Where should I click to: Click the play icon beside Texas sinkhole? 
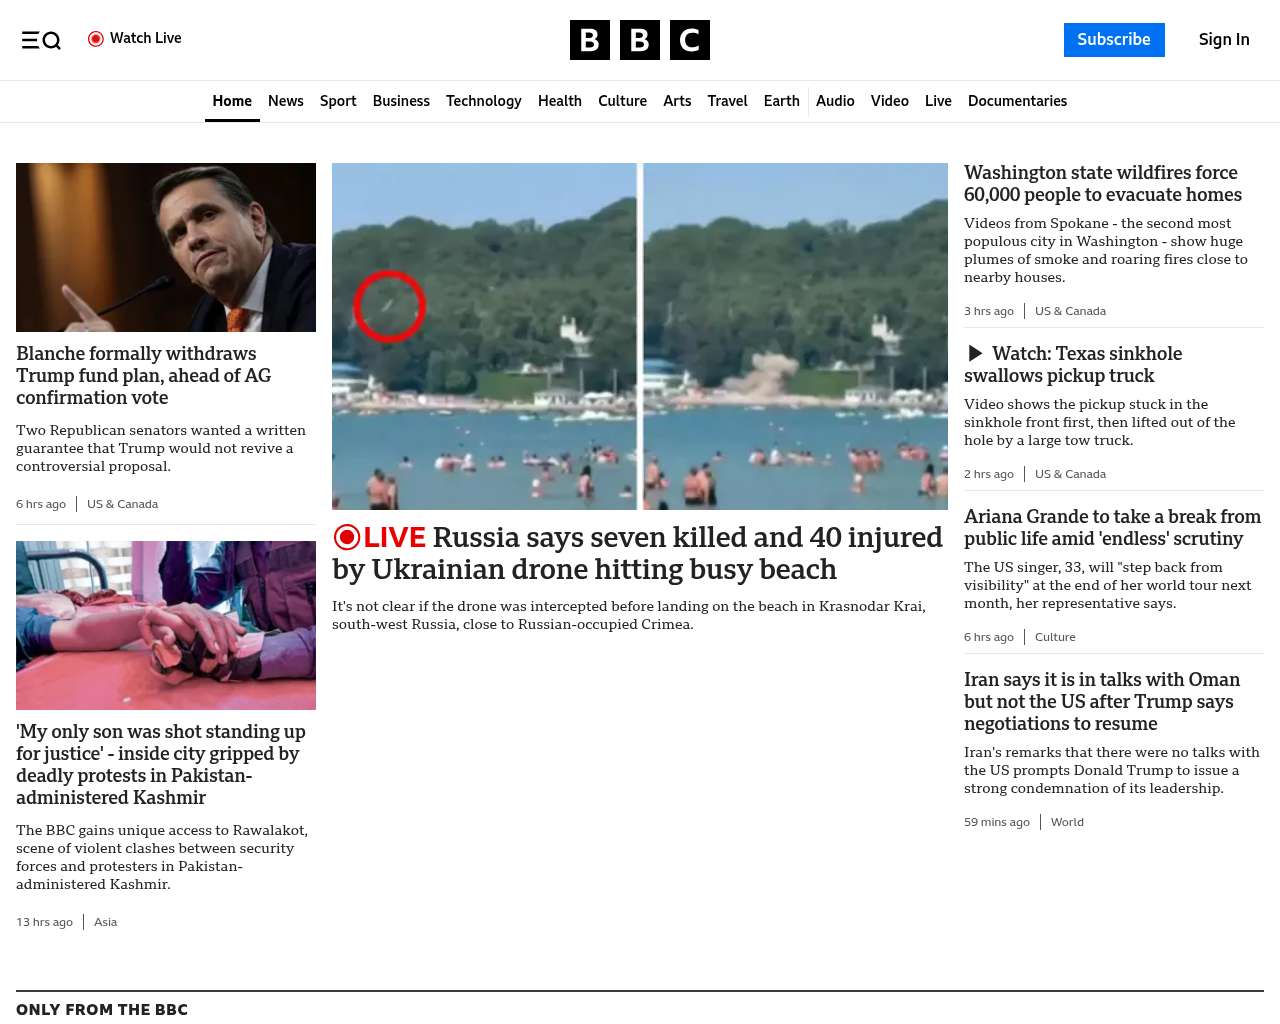click(x=975, y=354)
